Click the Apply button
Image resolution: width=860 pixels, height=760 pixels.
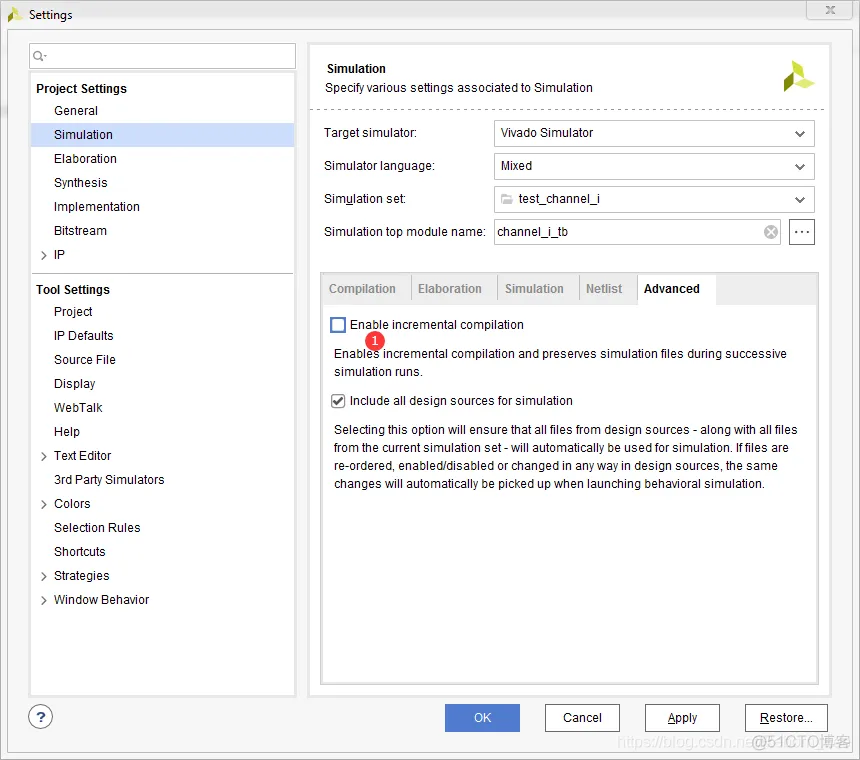682,718
